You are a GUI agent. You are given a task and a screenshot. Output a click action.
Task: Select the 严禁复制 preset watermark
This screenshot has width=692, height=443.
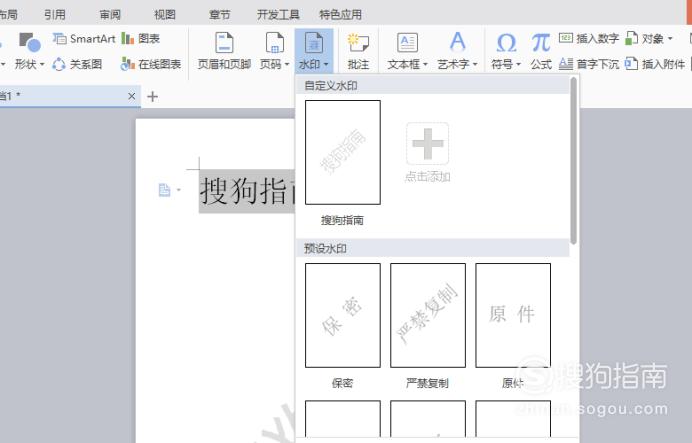[x=428, y=315]
